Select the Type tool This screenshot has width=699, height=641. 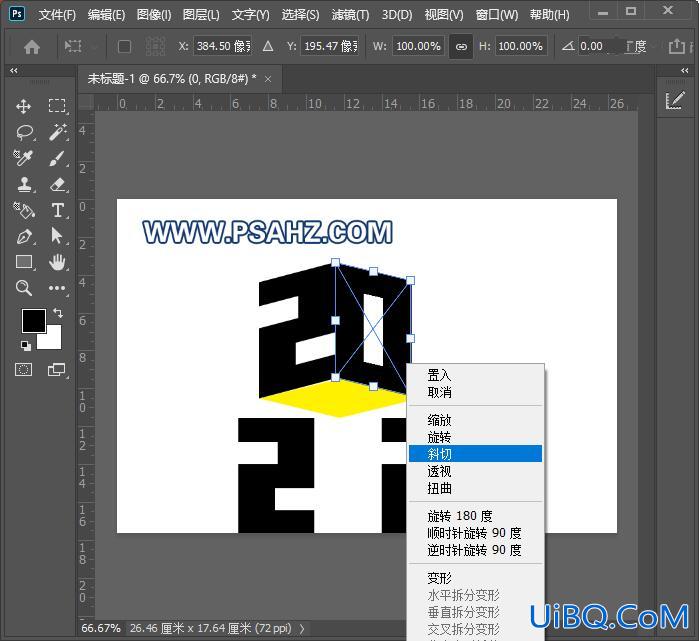[58, 210]
